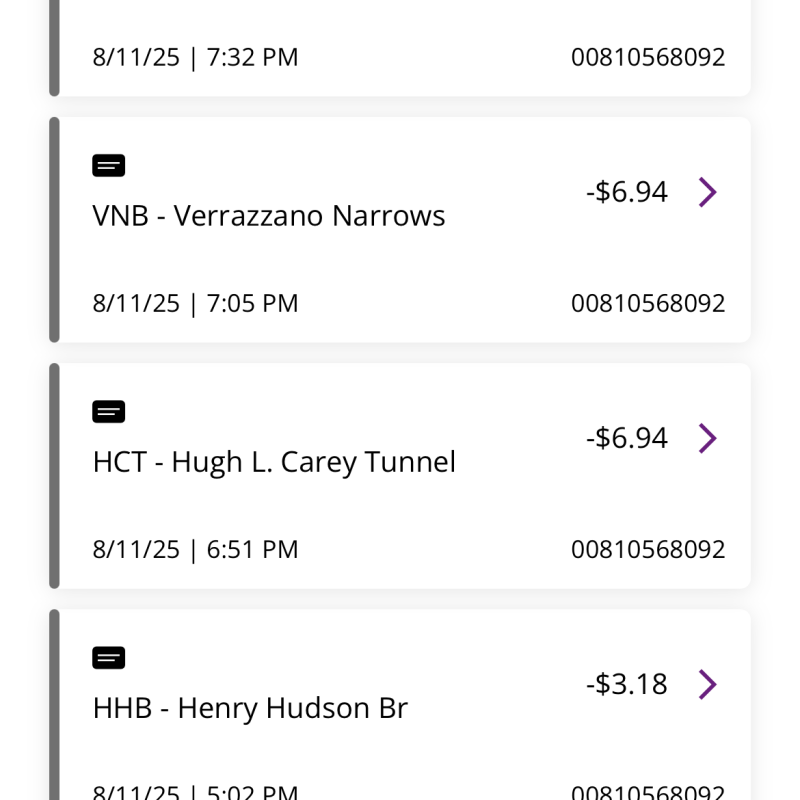Select the HCT - Hugh L. Carey Tunnel title
Viewport: 800px width, 800px height.
tap(274, 462)
